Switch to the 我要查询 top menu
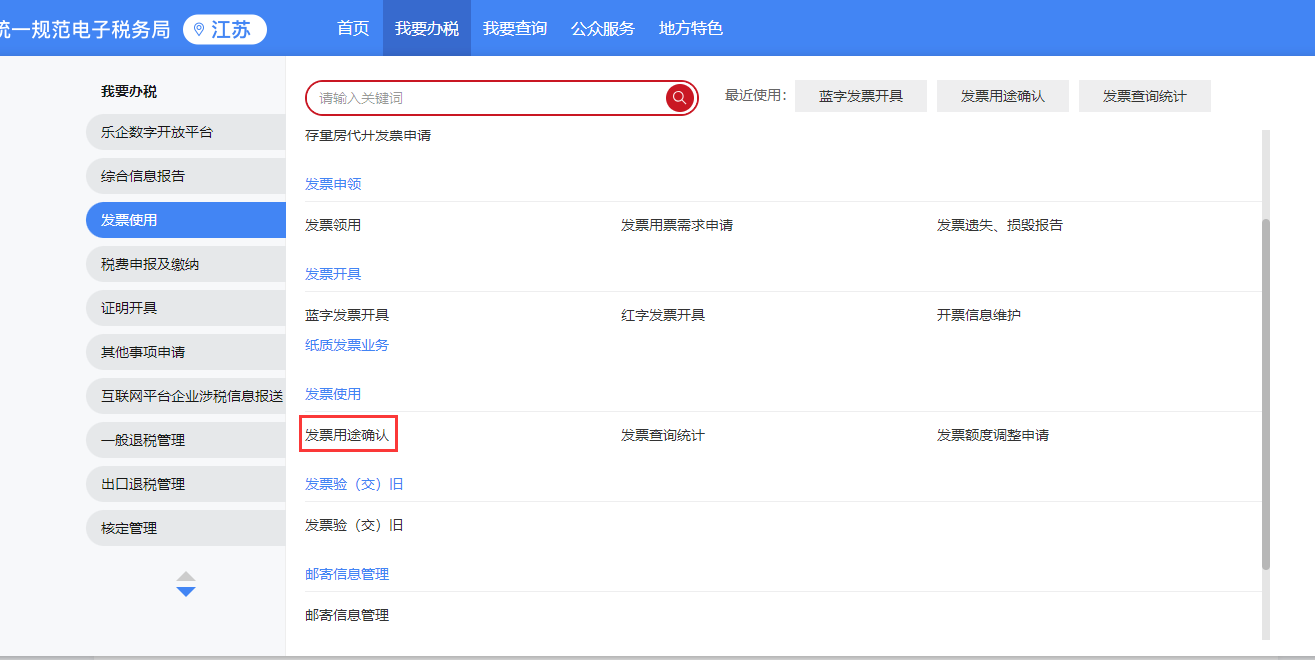 (x=514, y=29)
